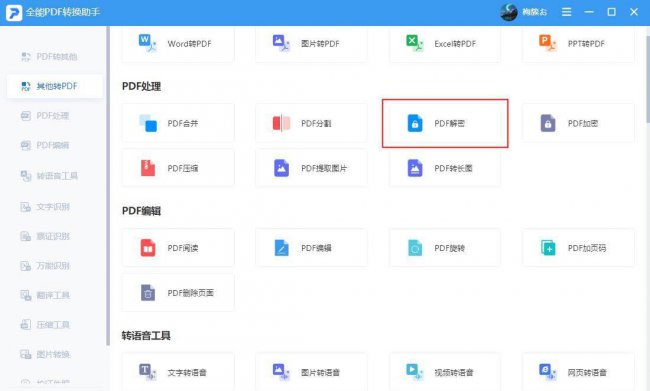Open the PDF阅读 reader card
Image resolution: width=650 pixels, height=391 pixels.
click(x=178, y=248)
